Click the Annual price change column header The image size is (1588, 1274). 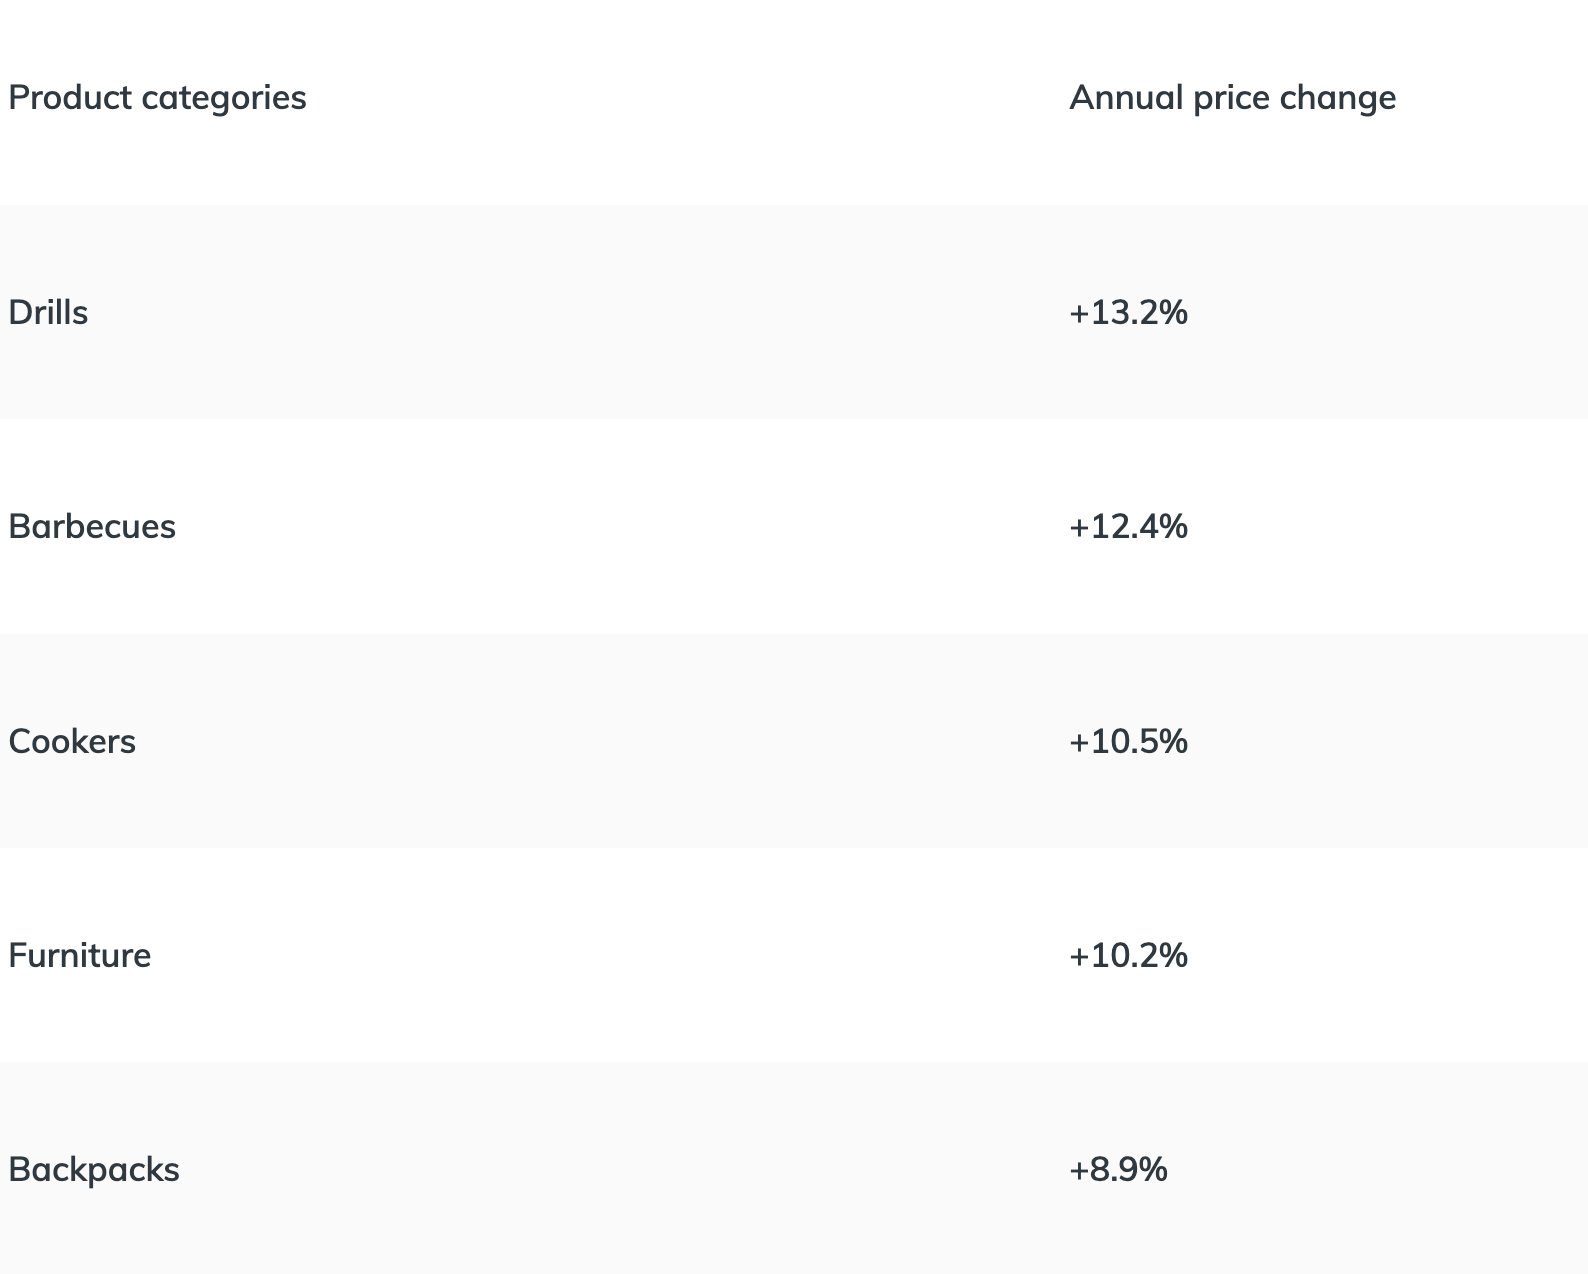click(1233, 98)
